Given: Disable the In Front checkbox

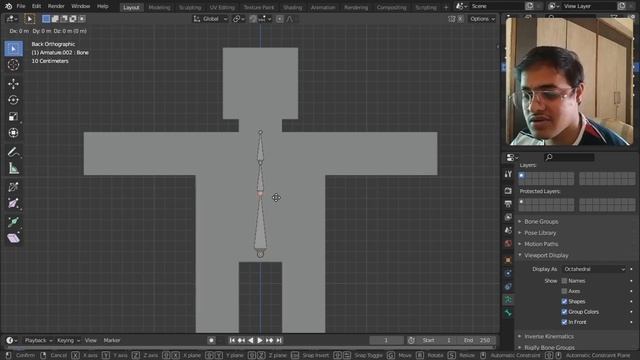Looking at the screenshot, I should [564, 322].
